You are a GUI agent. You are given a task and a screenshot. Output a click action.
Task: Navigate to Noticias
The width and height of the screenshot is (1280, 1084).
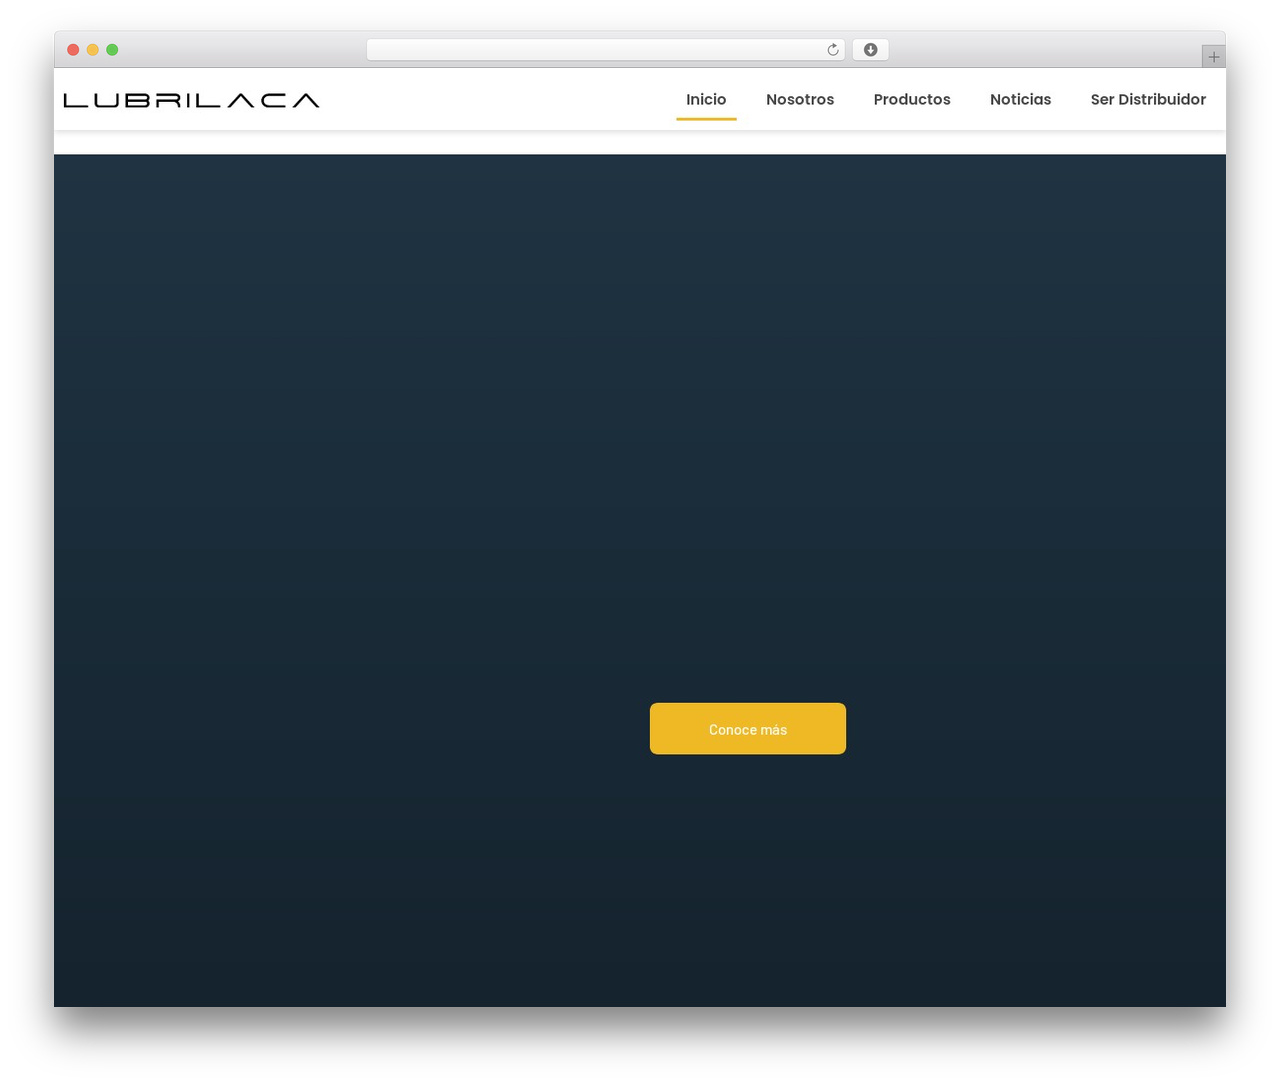point(1020,99)
